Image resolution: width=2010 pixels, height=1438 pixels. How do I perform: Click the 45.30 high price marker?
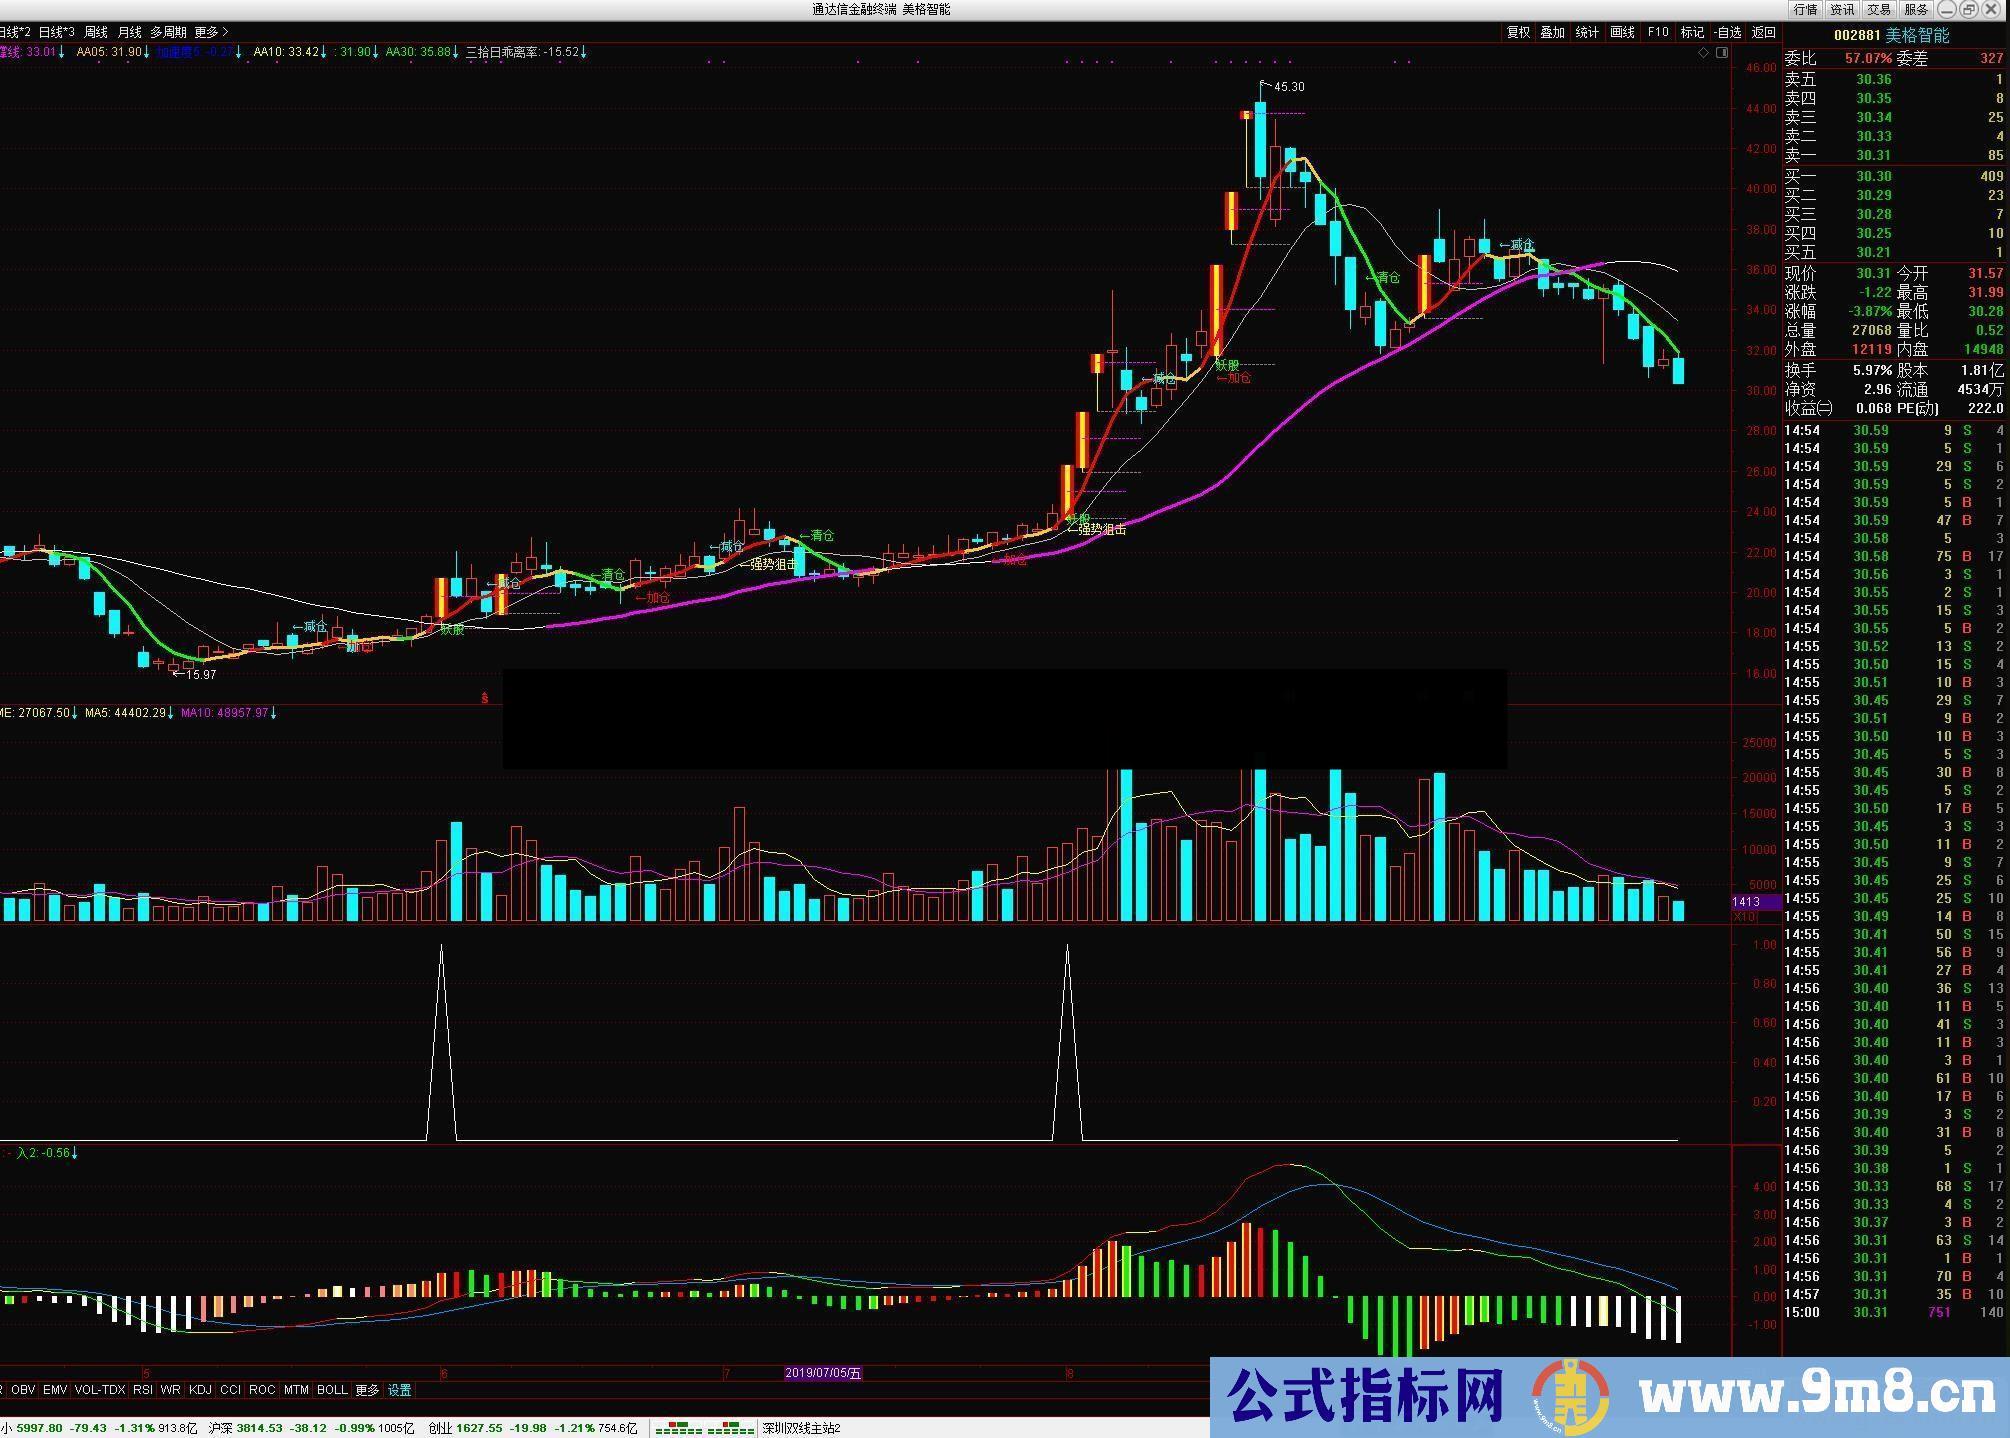pos(1288,87)
